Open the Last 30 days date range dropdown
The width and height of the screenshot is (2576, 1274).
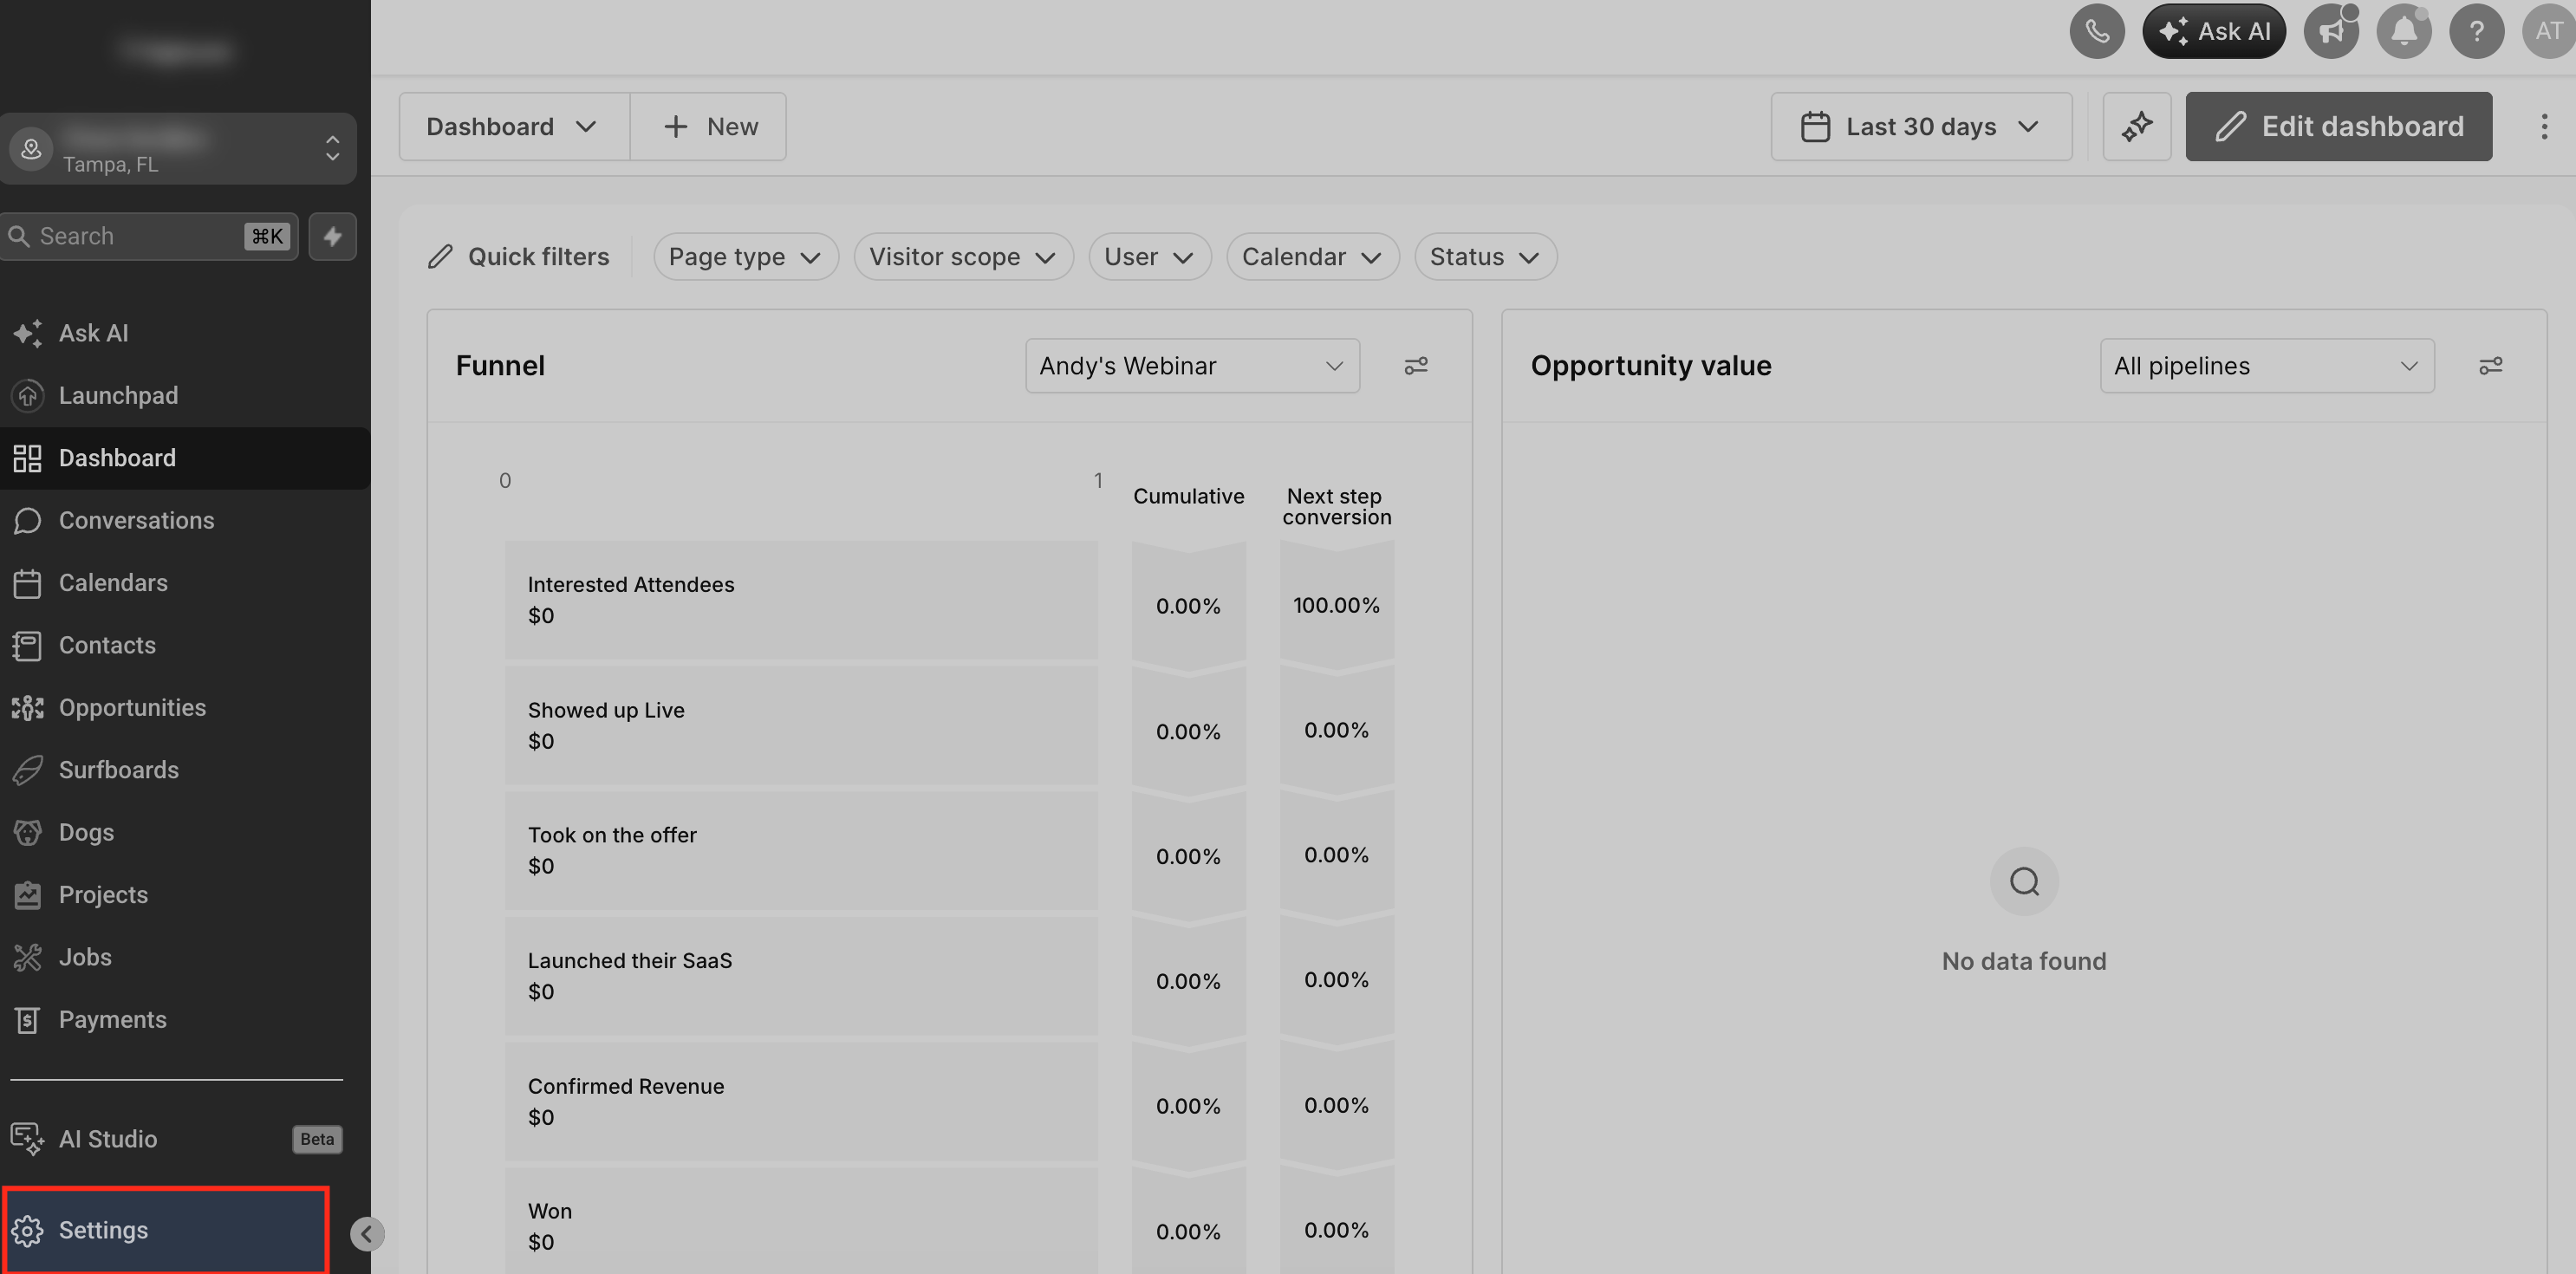1921,126
